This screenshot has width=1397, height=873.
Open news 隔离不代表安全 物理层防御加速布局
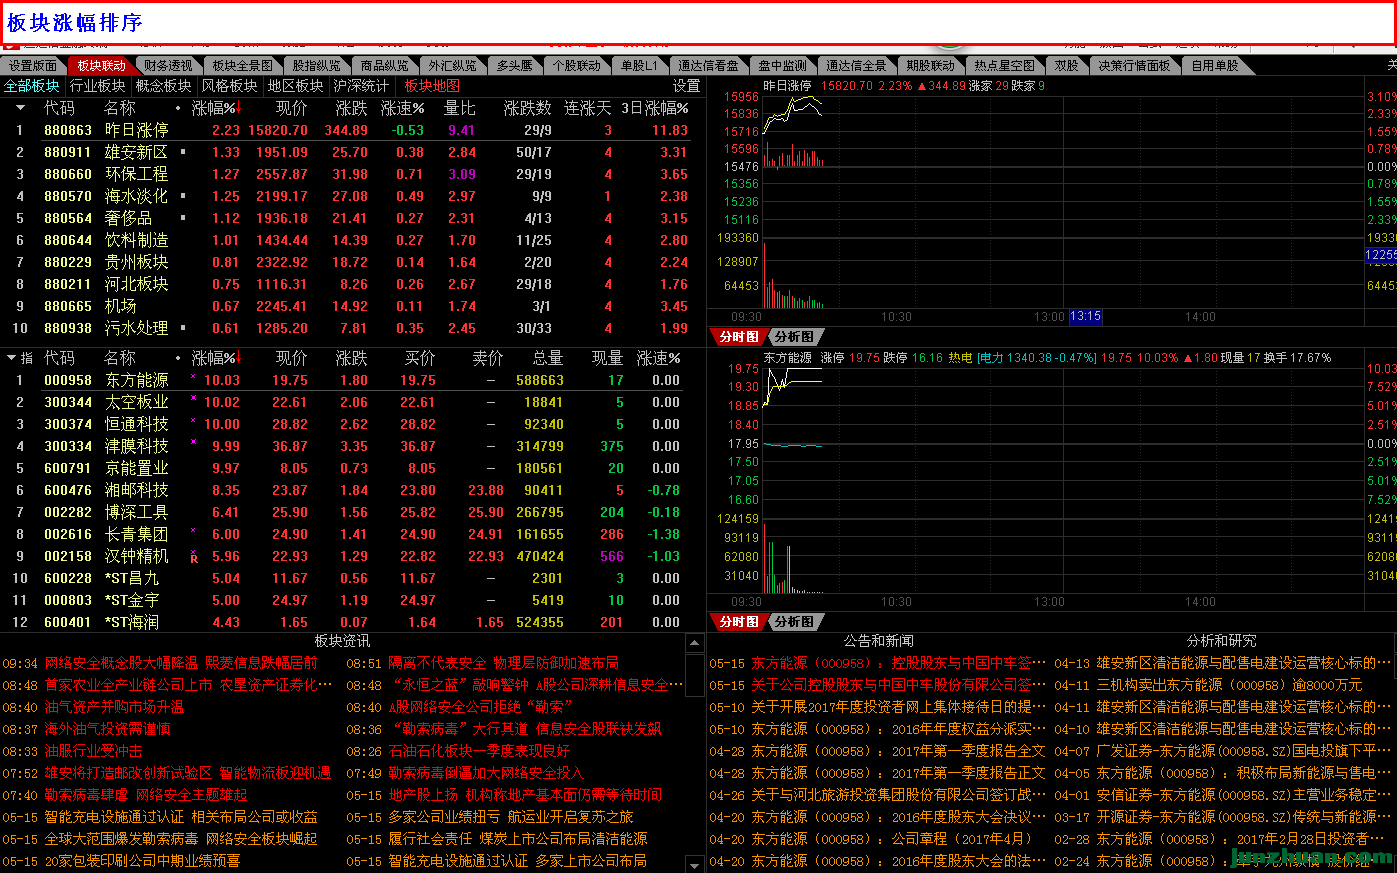(x=503, y=663)
